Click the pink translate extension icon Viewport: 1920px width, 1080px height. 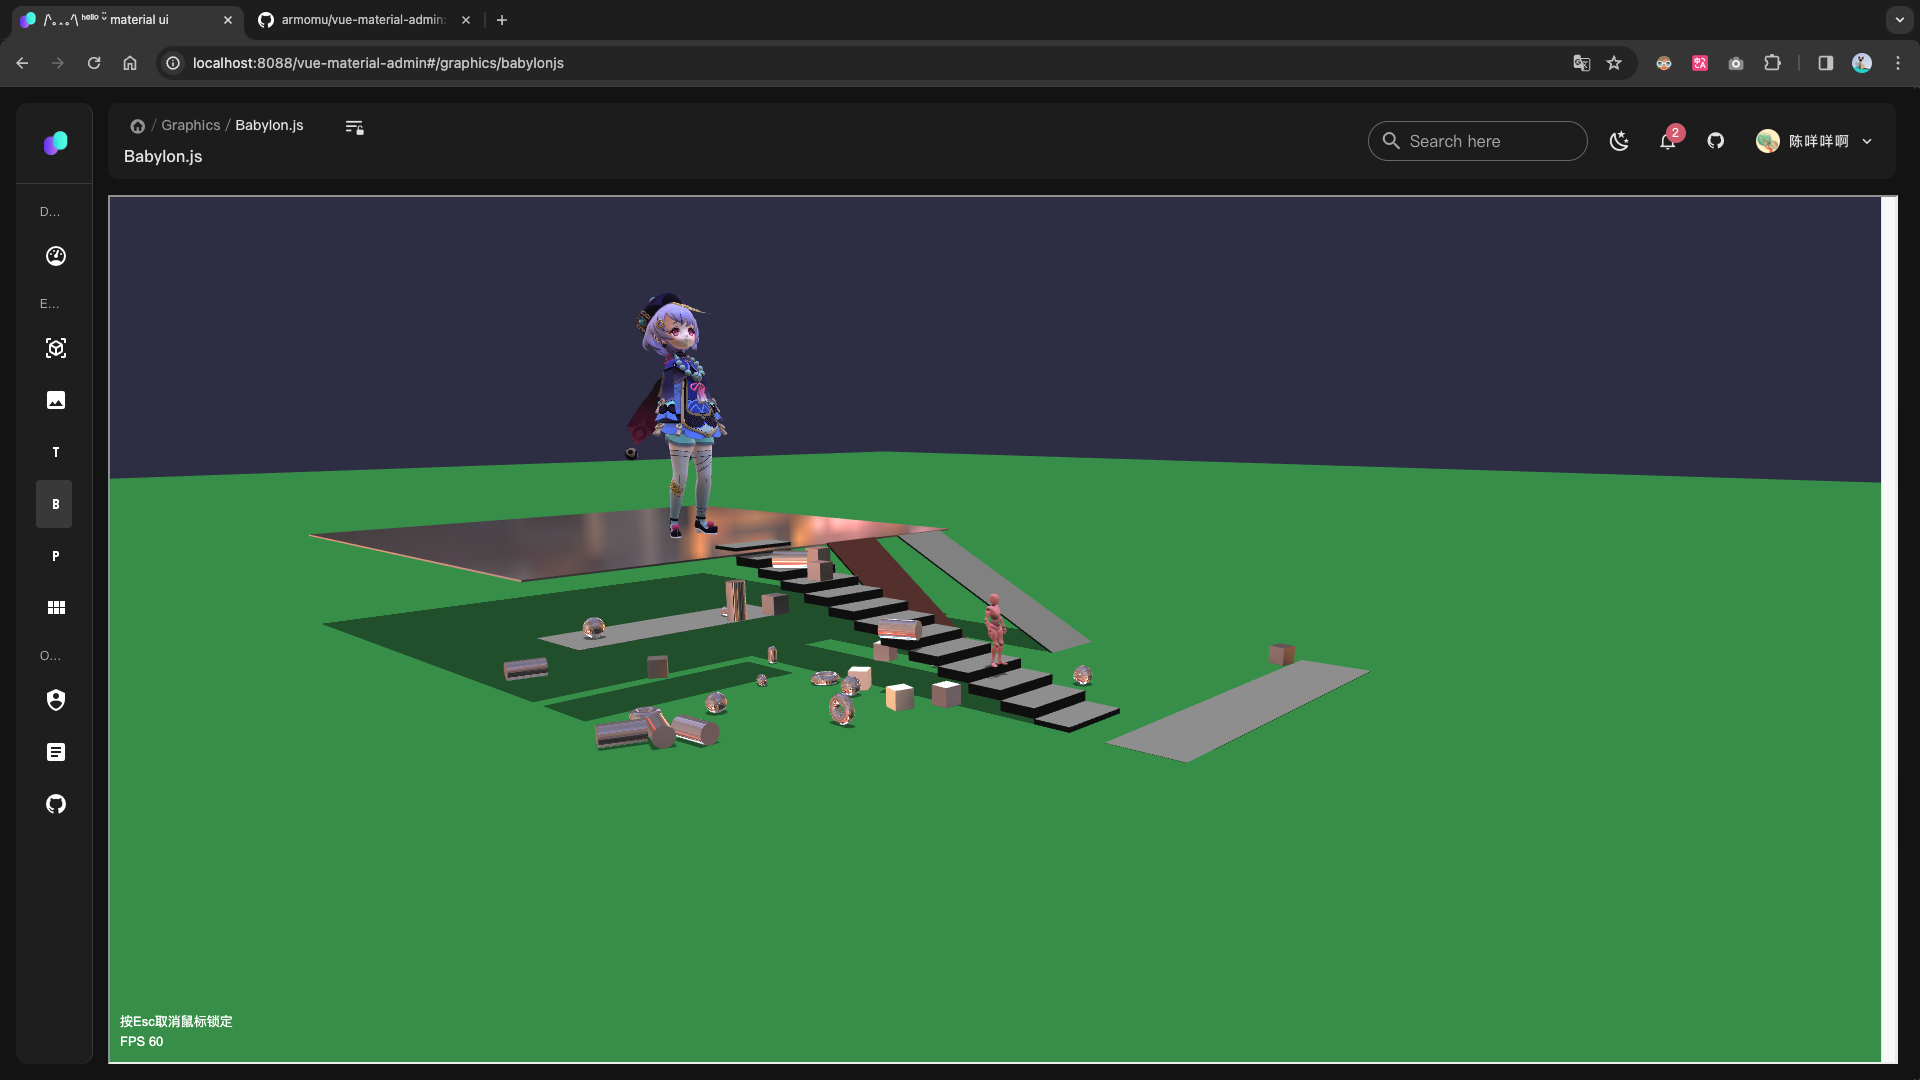click(x=1700, y=63)
